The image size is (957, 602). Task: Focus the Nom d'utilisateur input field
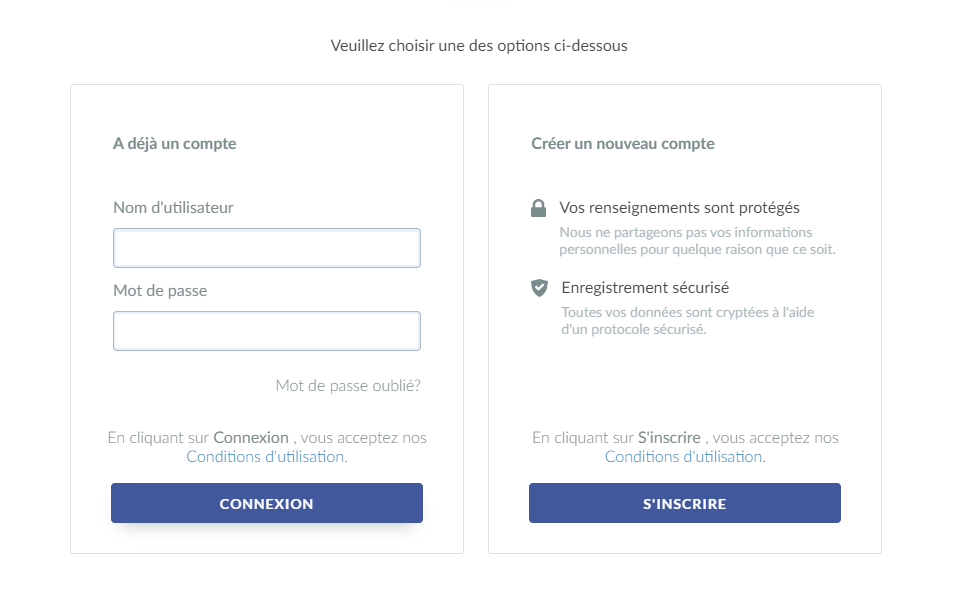coord(267,248)
